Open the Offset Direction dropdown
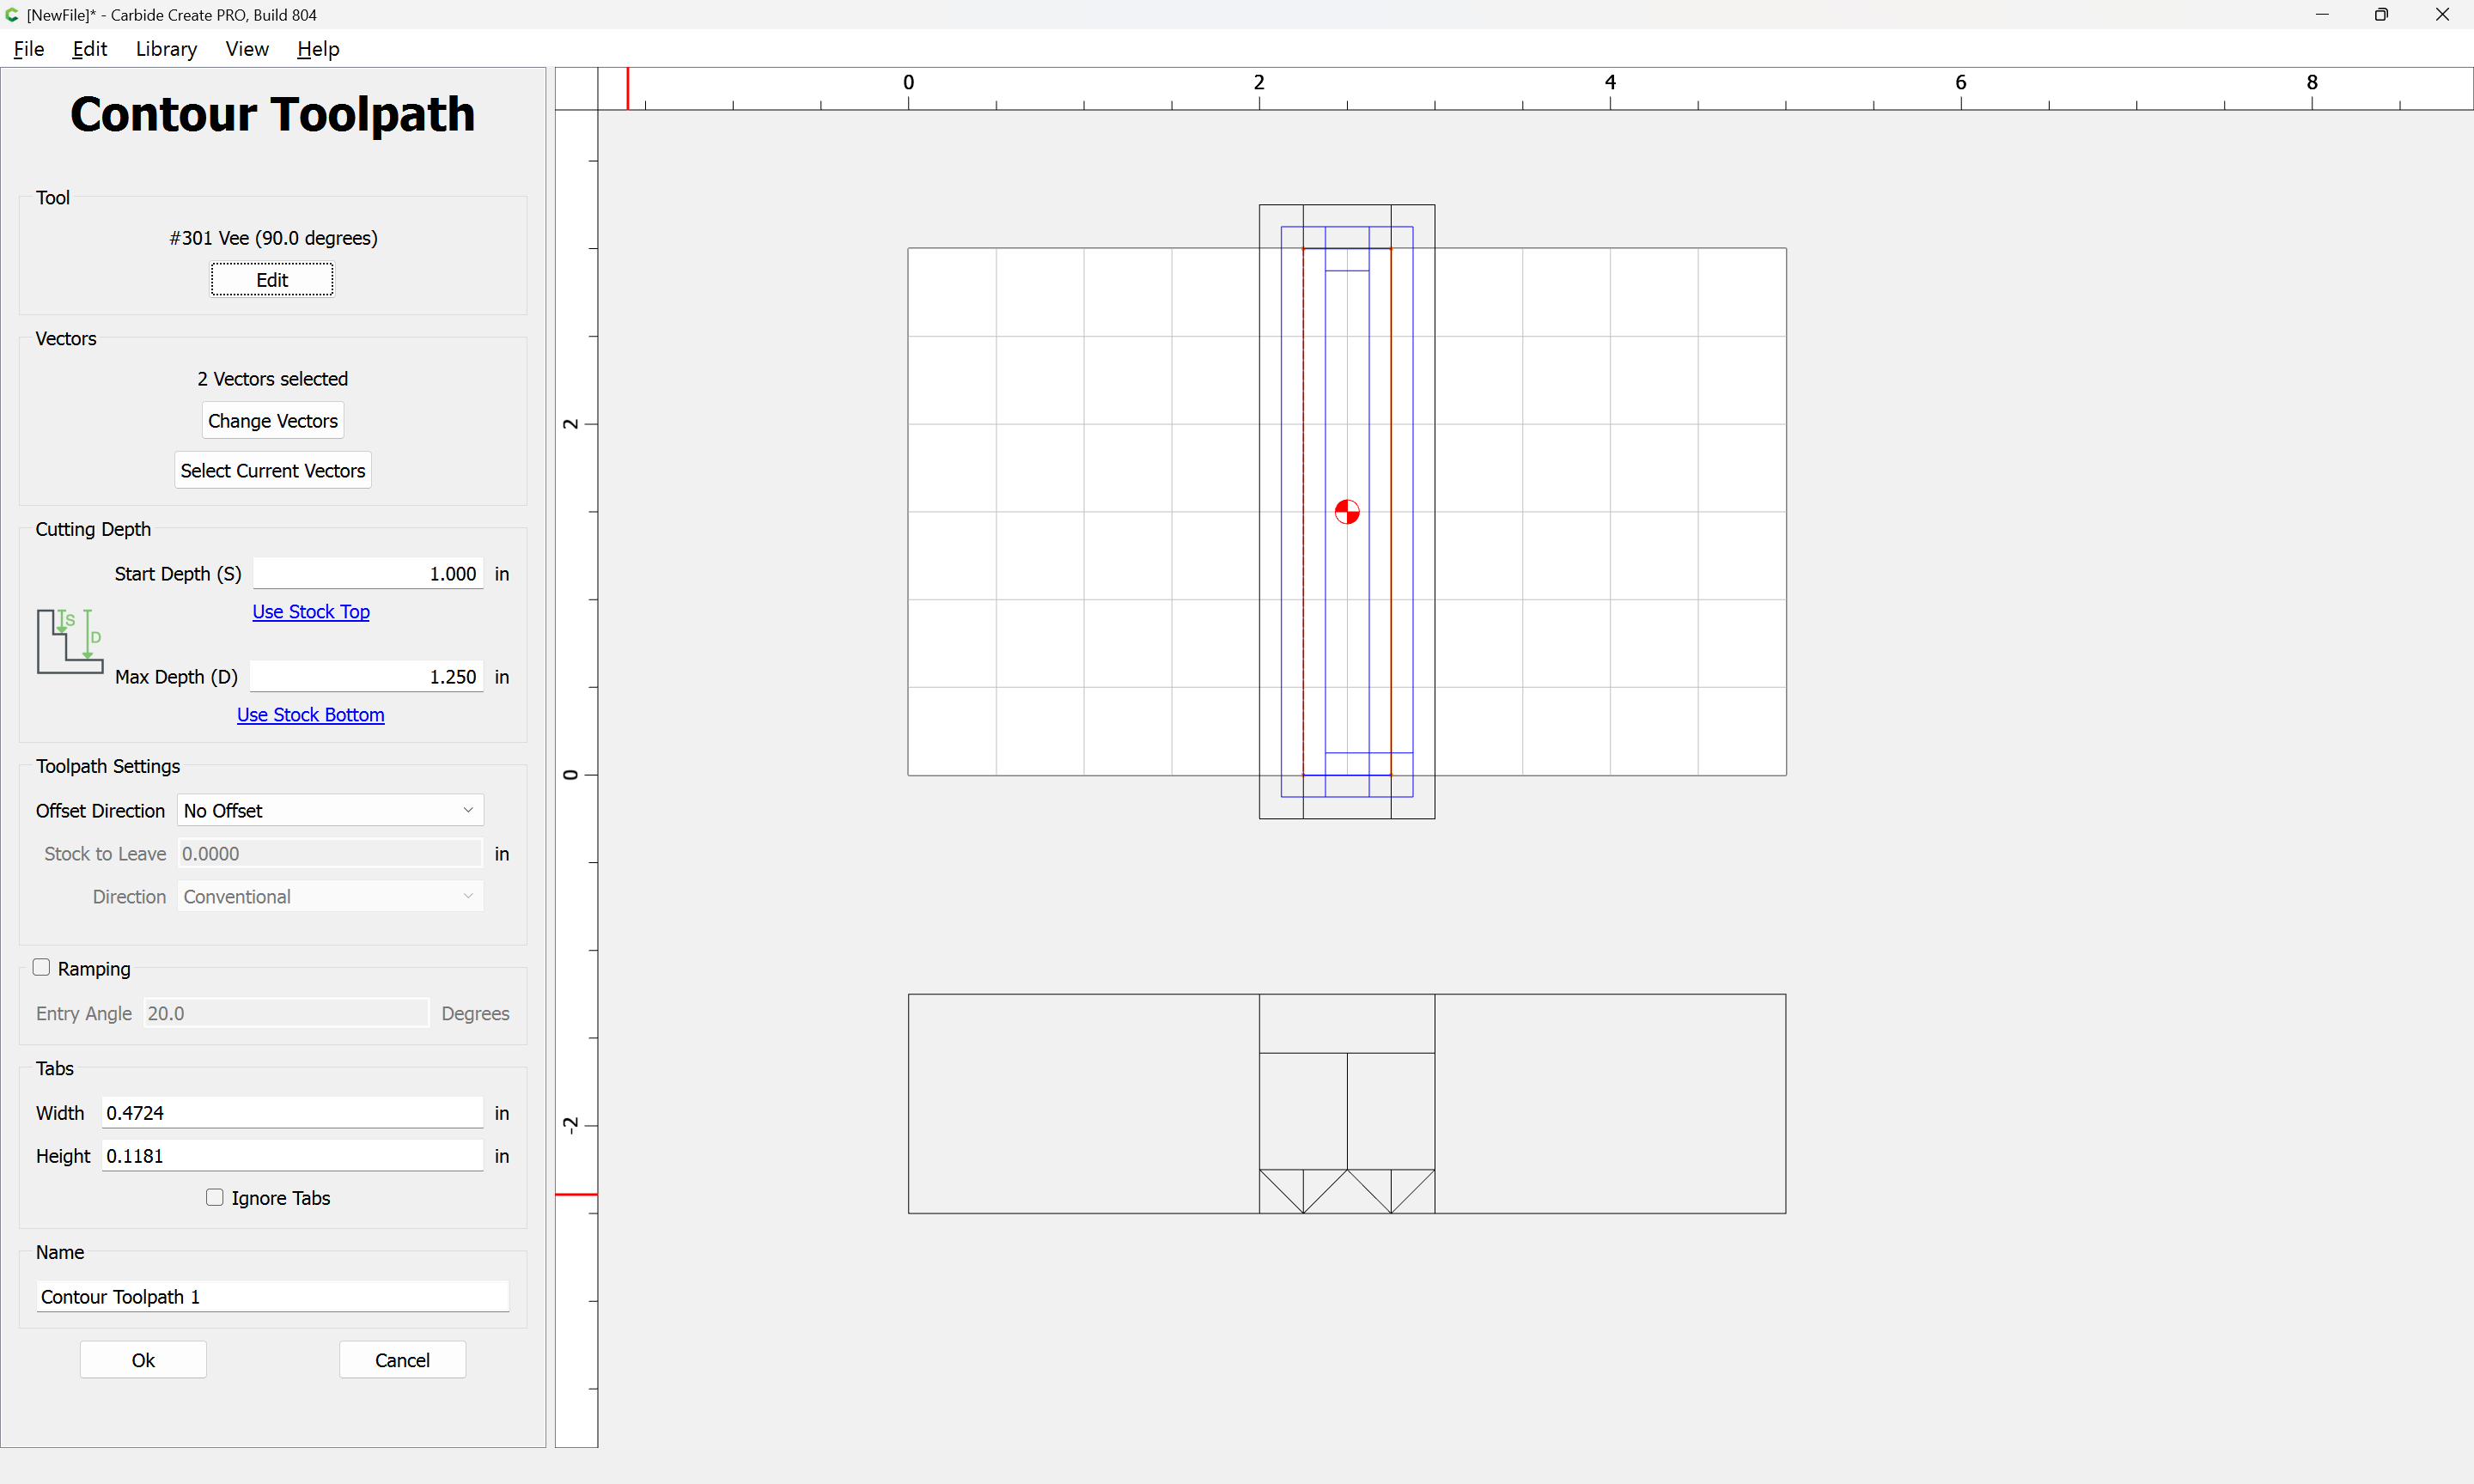This screenshot has height=1484, width=2474. coord(330,810)
